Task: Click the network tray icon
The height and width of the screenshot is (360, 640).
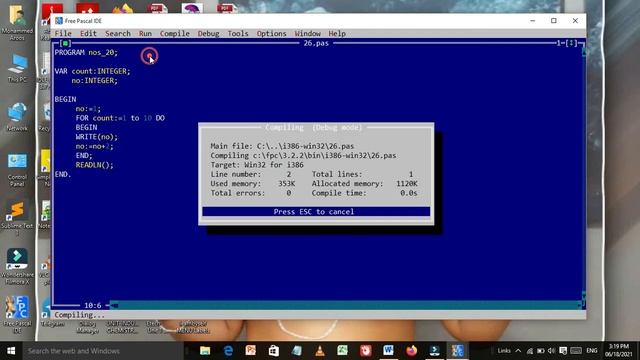Action: [x=529, y=351]
